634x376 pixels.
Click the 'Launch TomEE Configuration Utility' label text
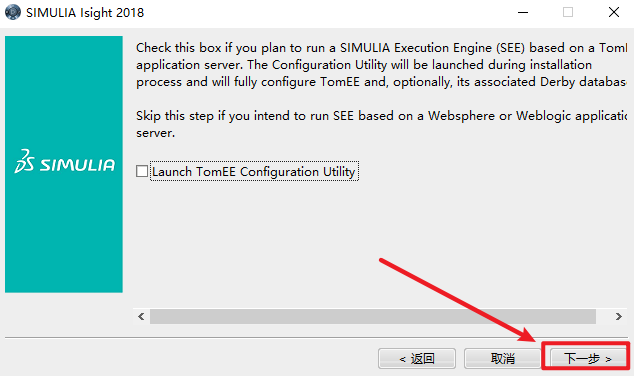pyautogui.click(x=254, y=171)
